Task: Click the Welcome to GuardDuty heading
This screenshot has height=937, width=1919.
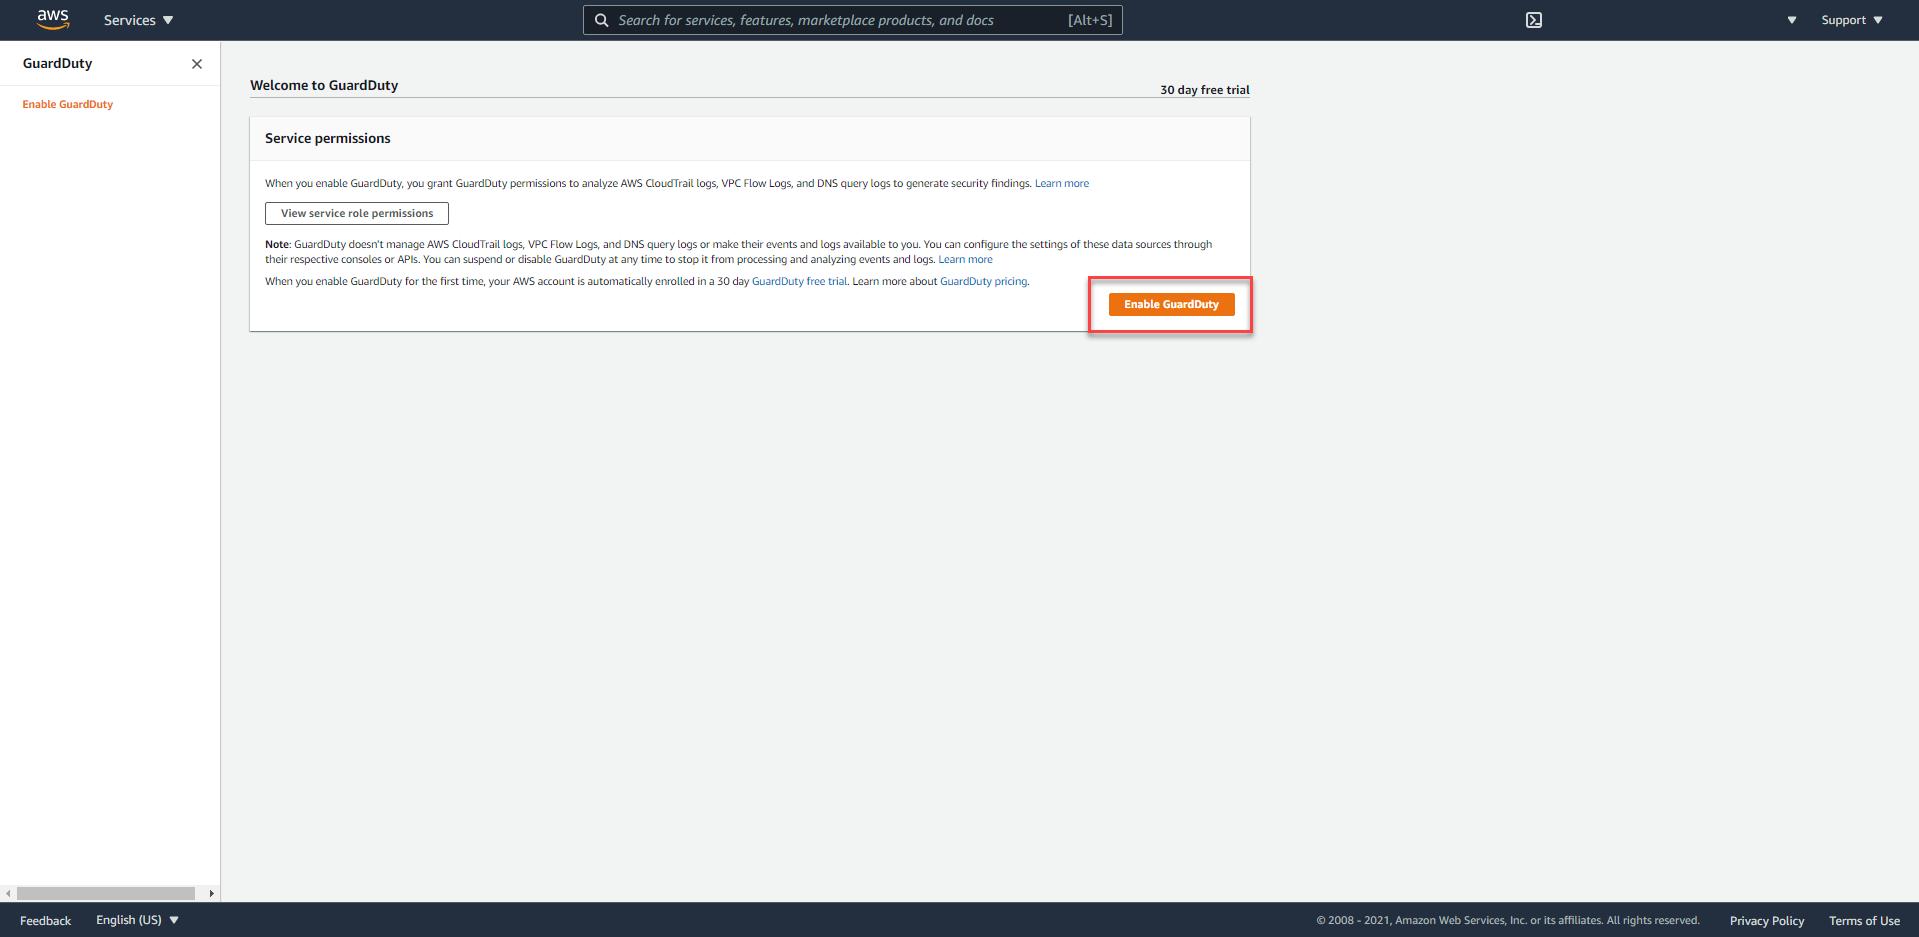Action: coord(324,85)
